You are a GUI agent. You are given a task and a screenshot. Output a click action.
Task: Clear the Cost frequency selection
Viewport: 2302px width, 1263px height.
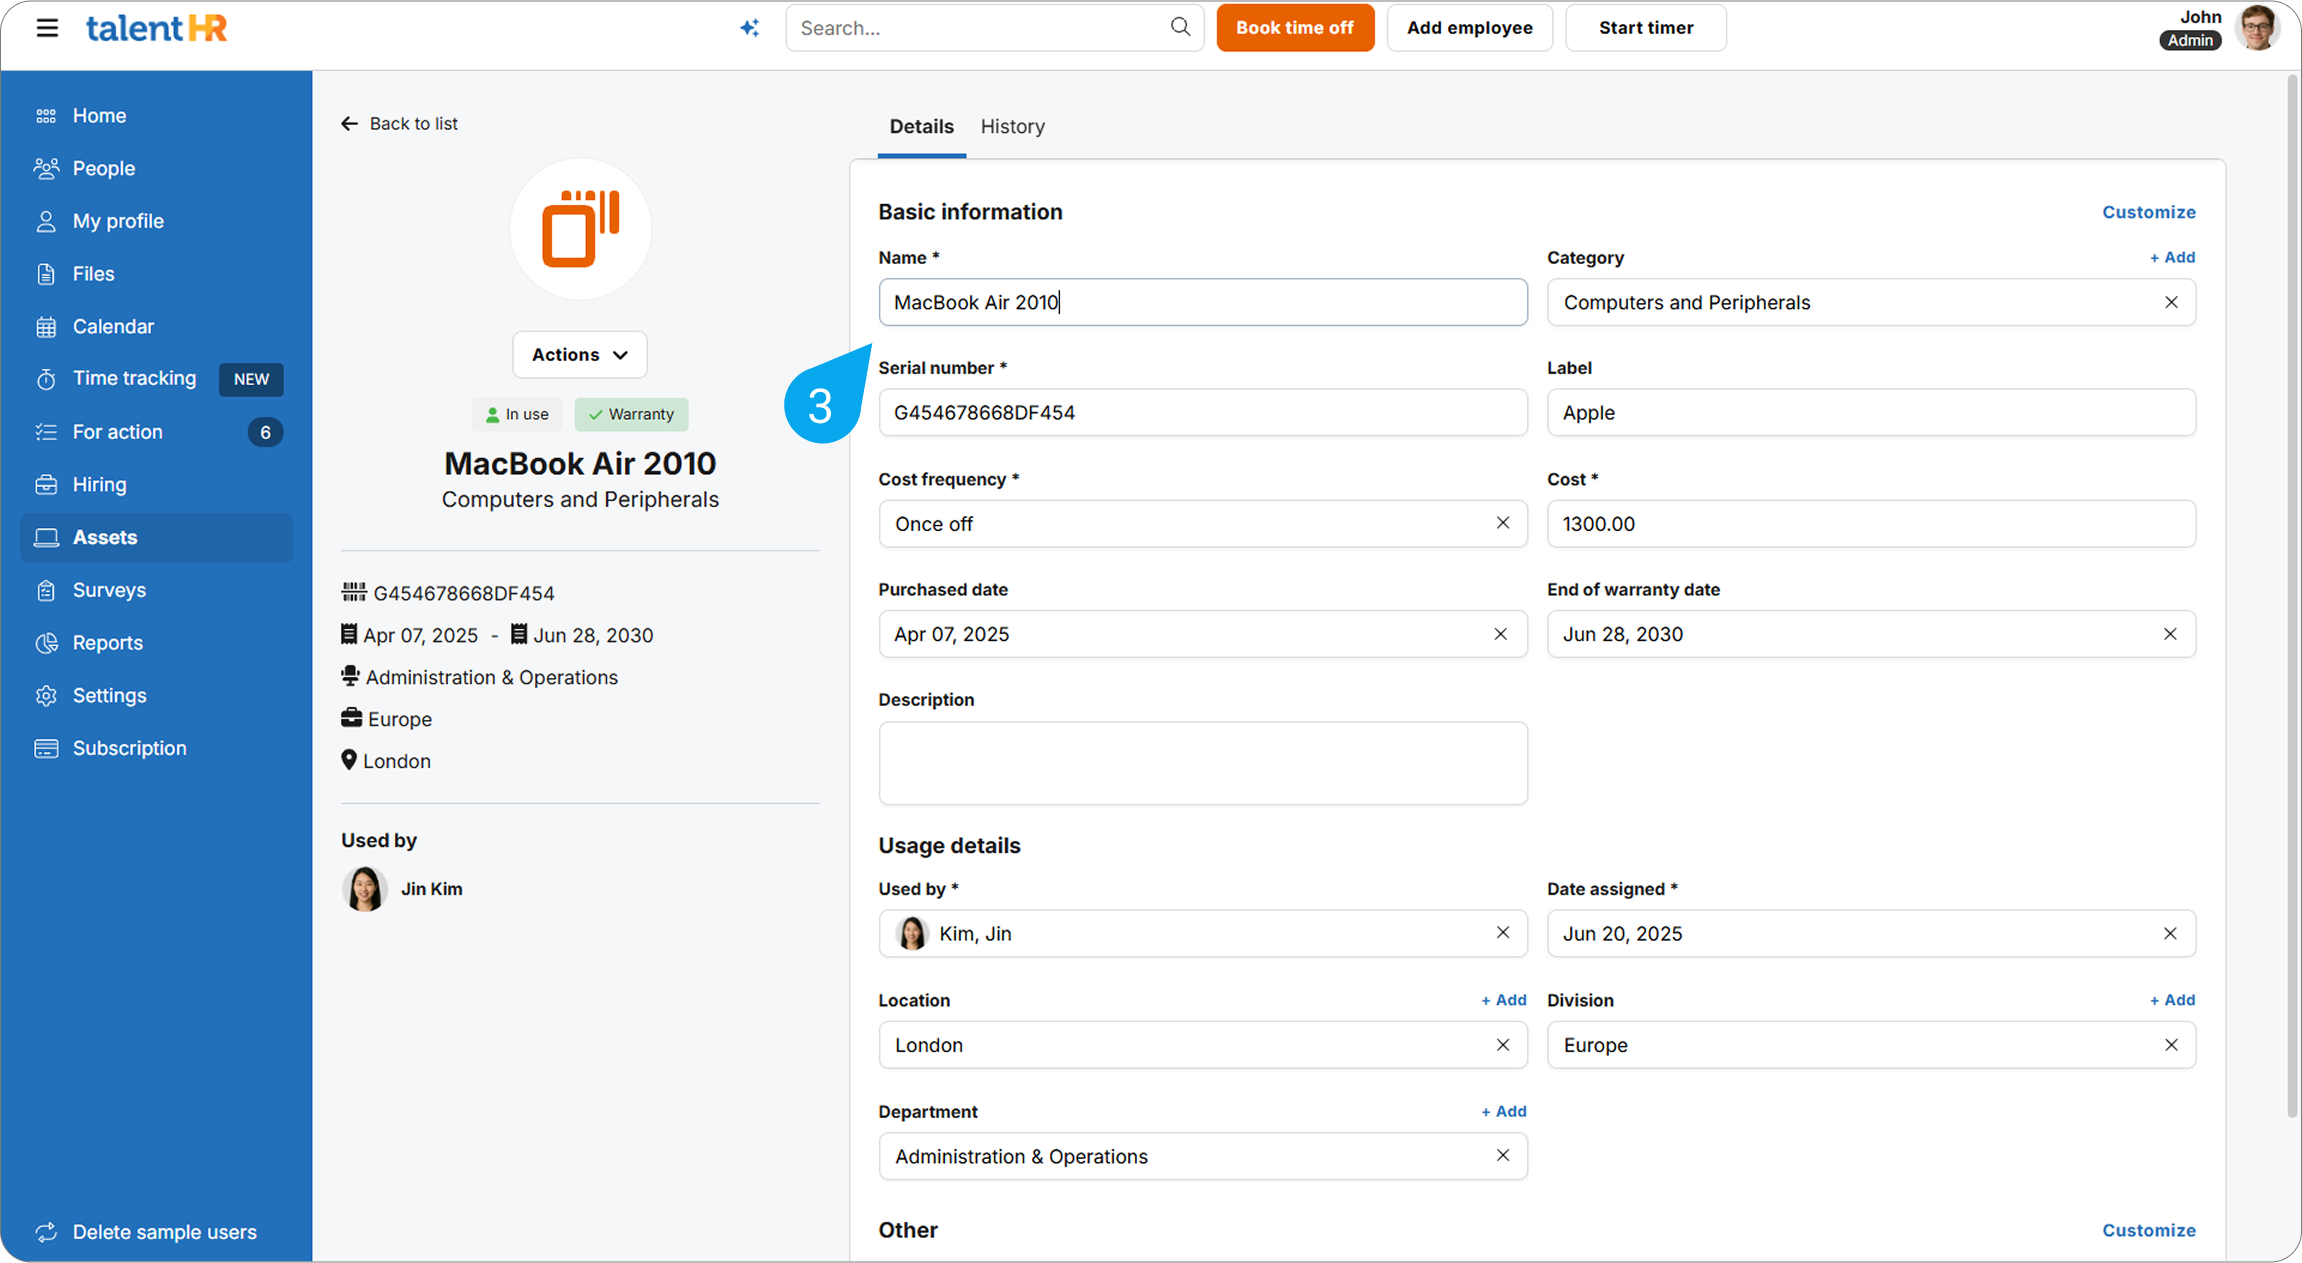pos(1502,523)
